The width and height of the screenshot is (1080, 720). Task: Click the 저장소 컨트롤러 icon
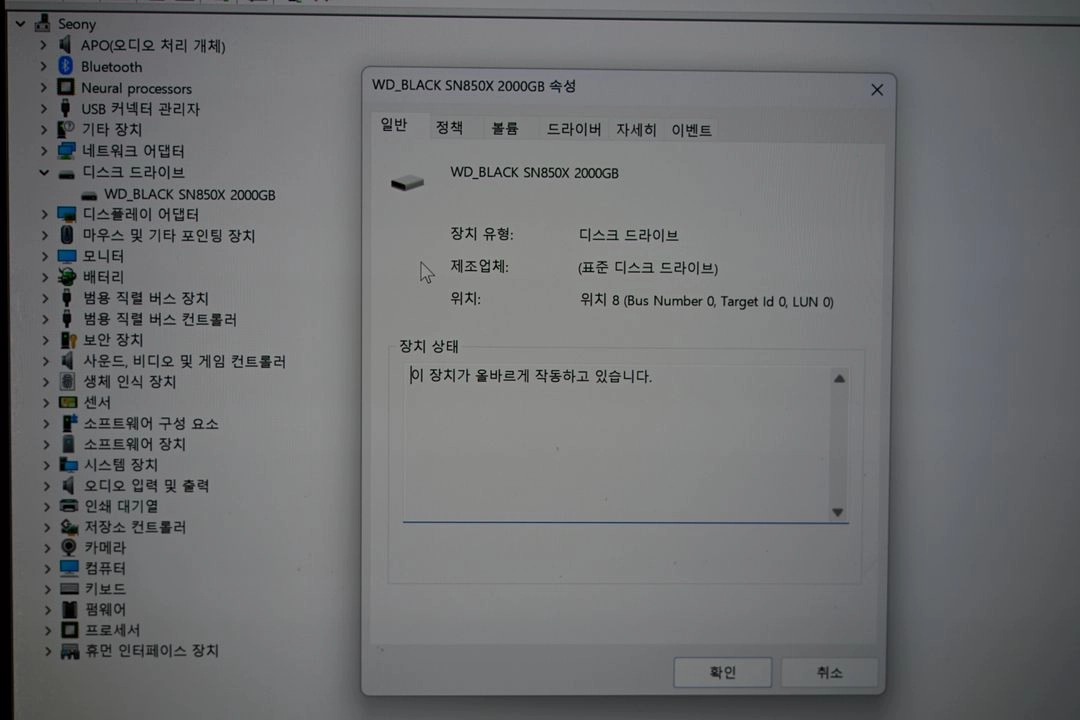pyautogui.click(x=69, y=526)
